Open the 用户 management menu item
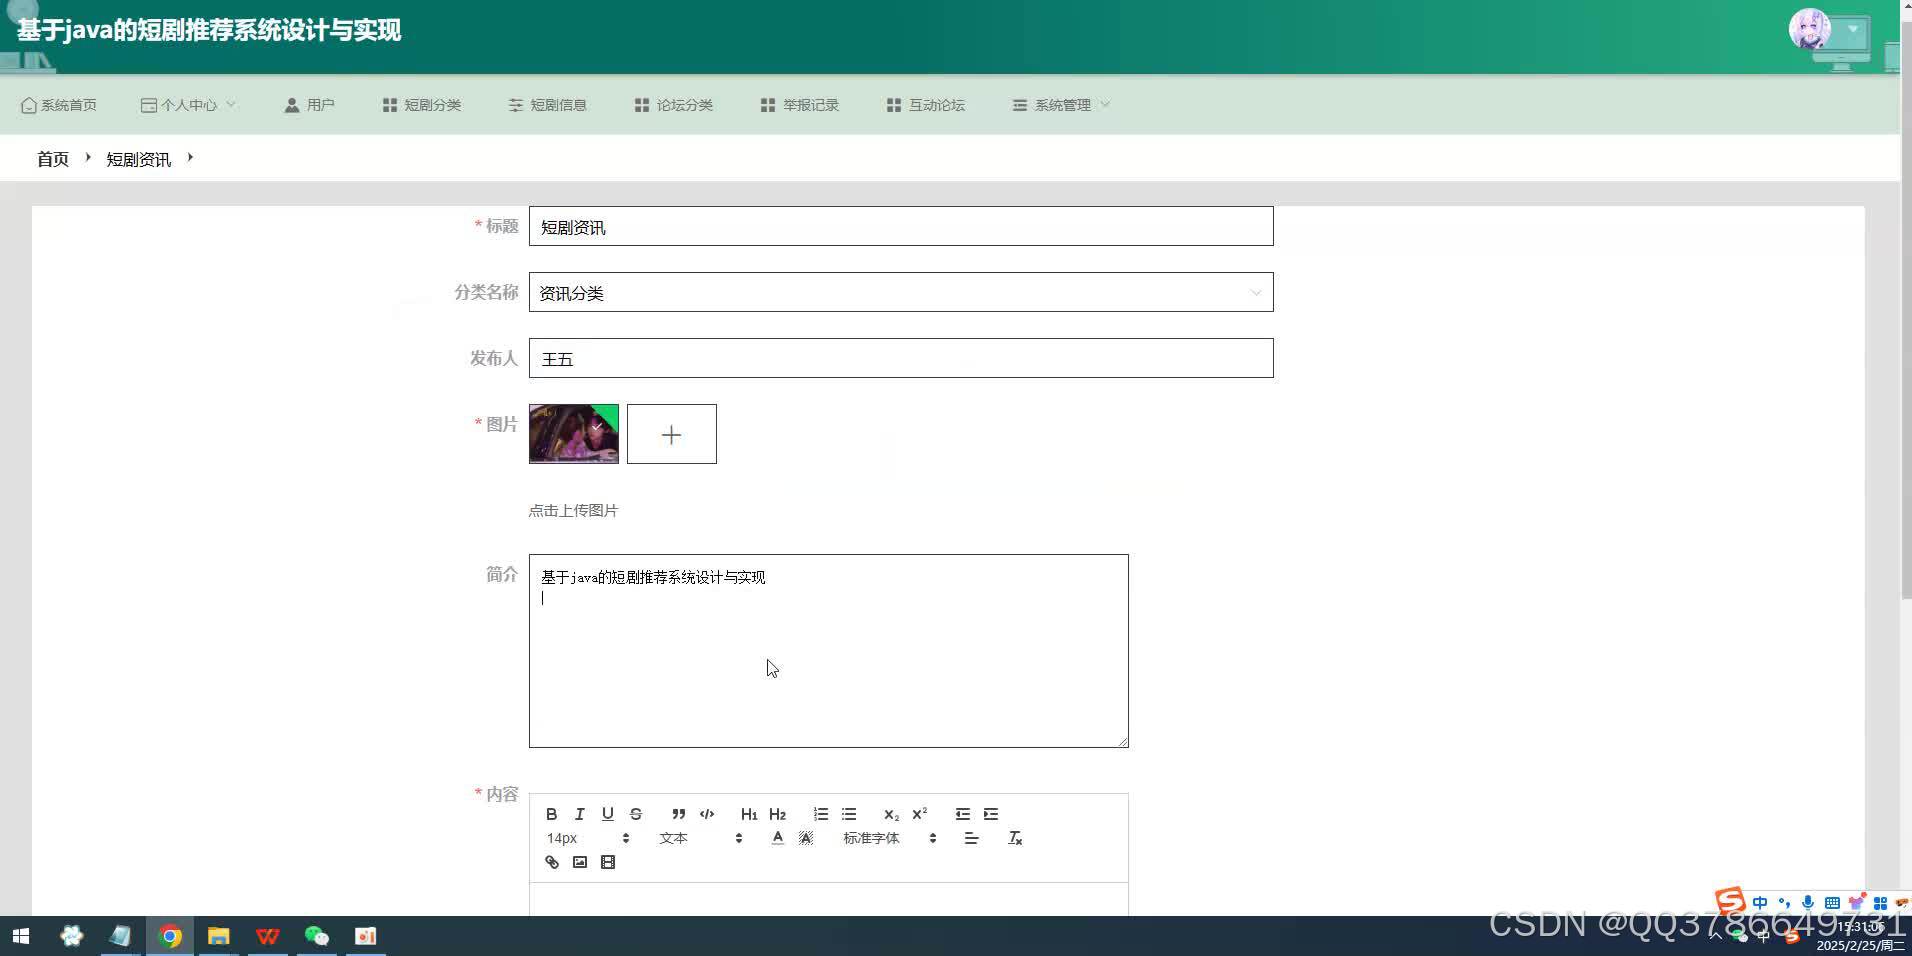Image resolution: width=1912 pixels, height=956 pixels. (x=309, y=105)
